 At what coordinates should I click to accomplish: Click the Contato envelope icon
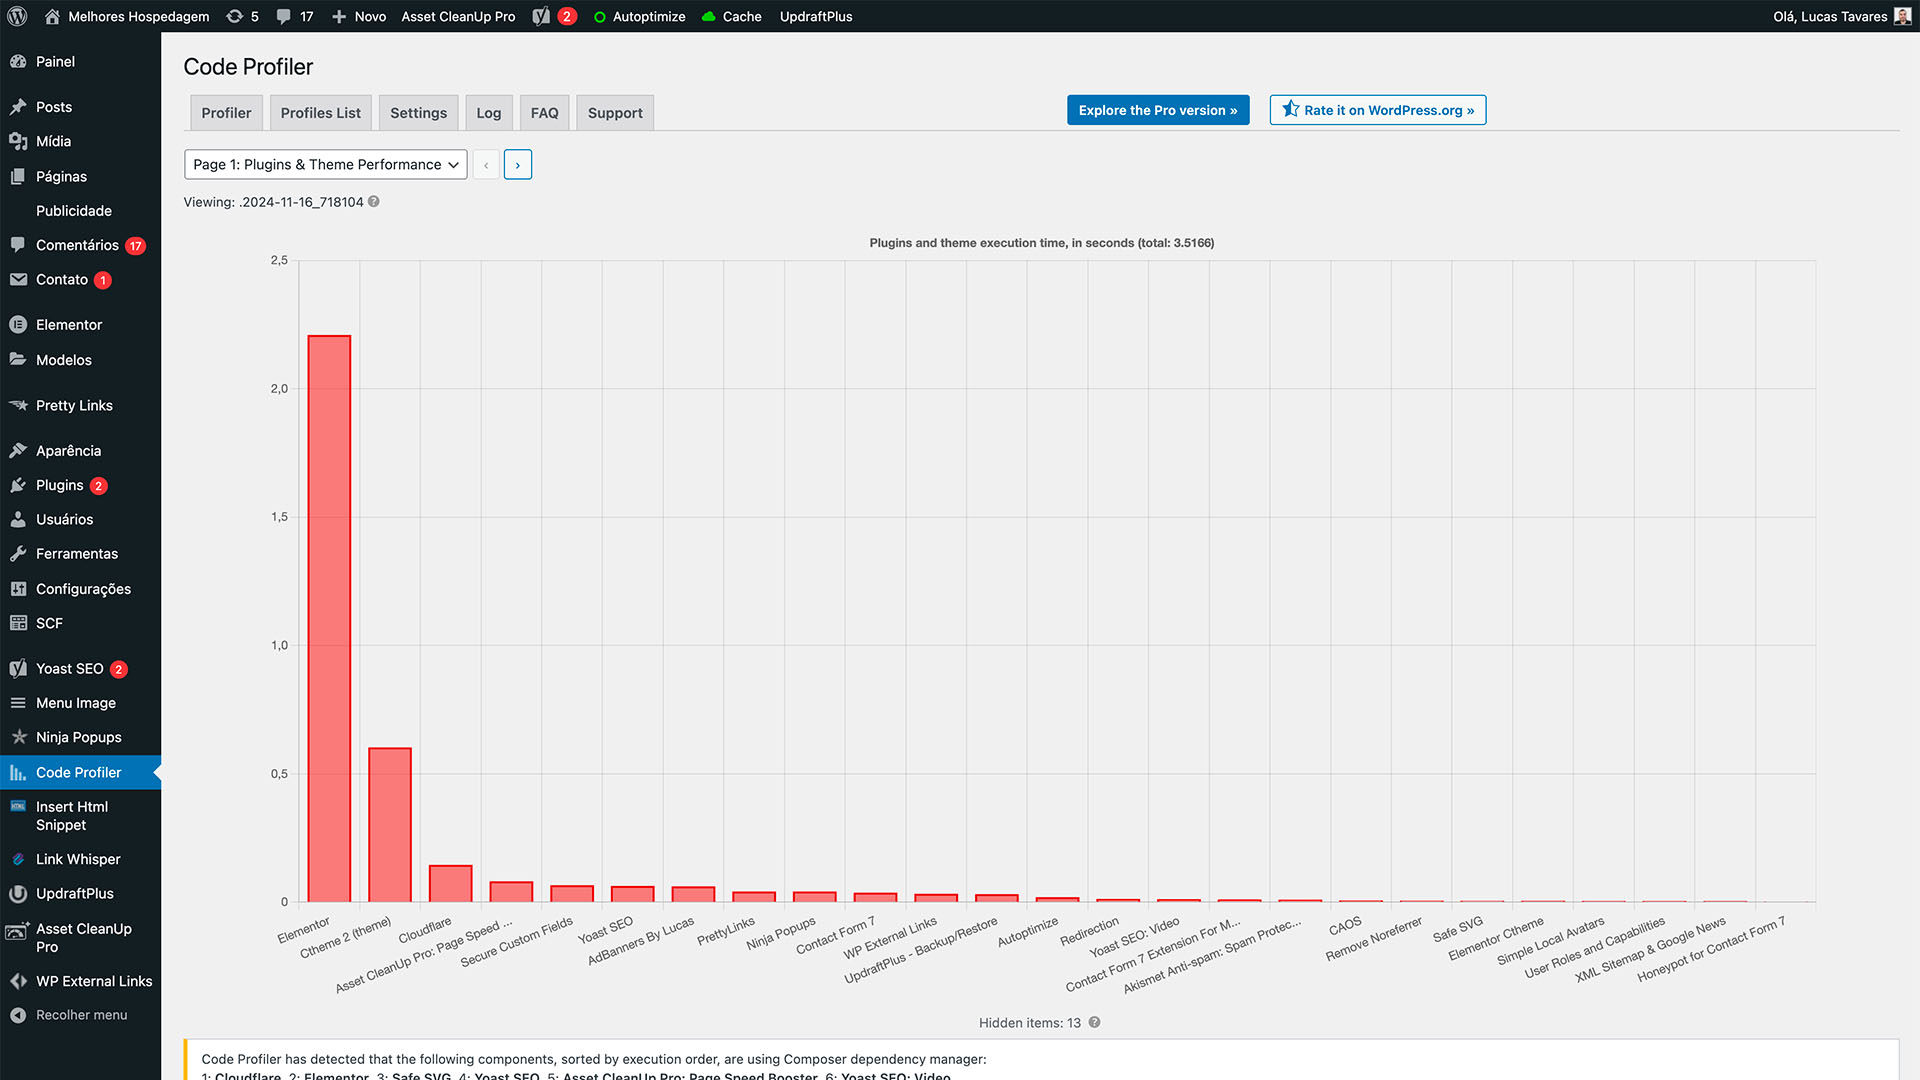tap(18, 280)
